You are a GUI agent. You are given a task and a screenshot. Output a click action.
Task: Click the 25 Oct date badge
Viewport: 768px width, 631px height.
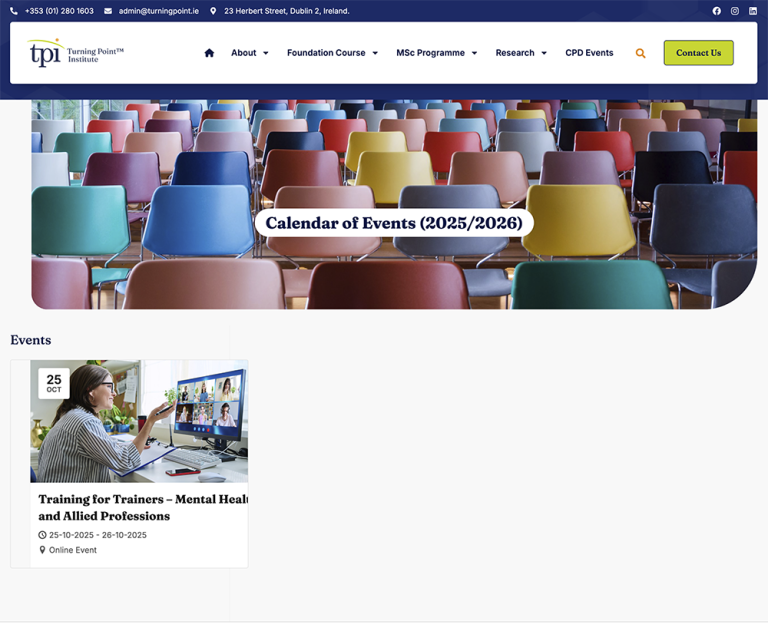coord(54,383)
